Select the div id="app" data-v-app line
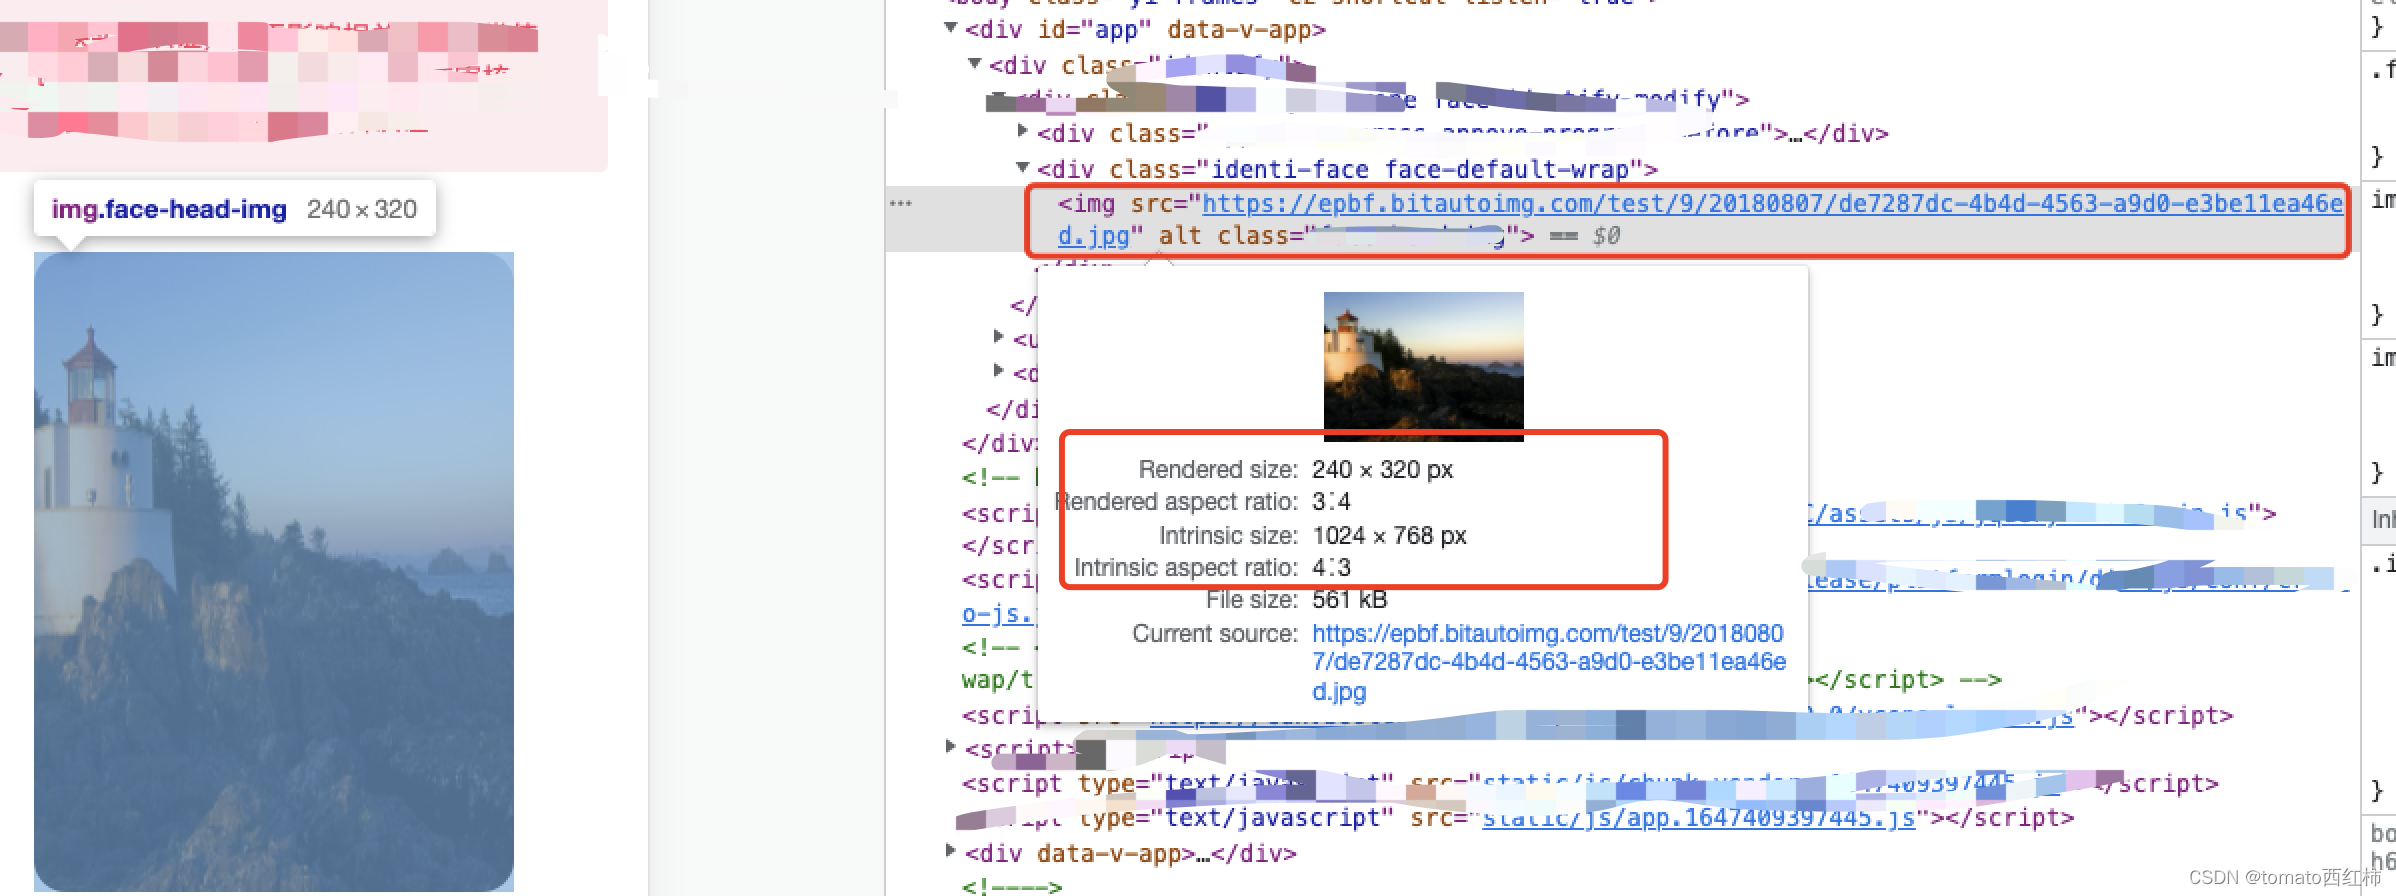Screen dimensions: 2396x896 (x=1146, y=30)
